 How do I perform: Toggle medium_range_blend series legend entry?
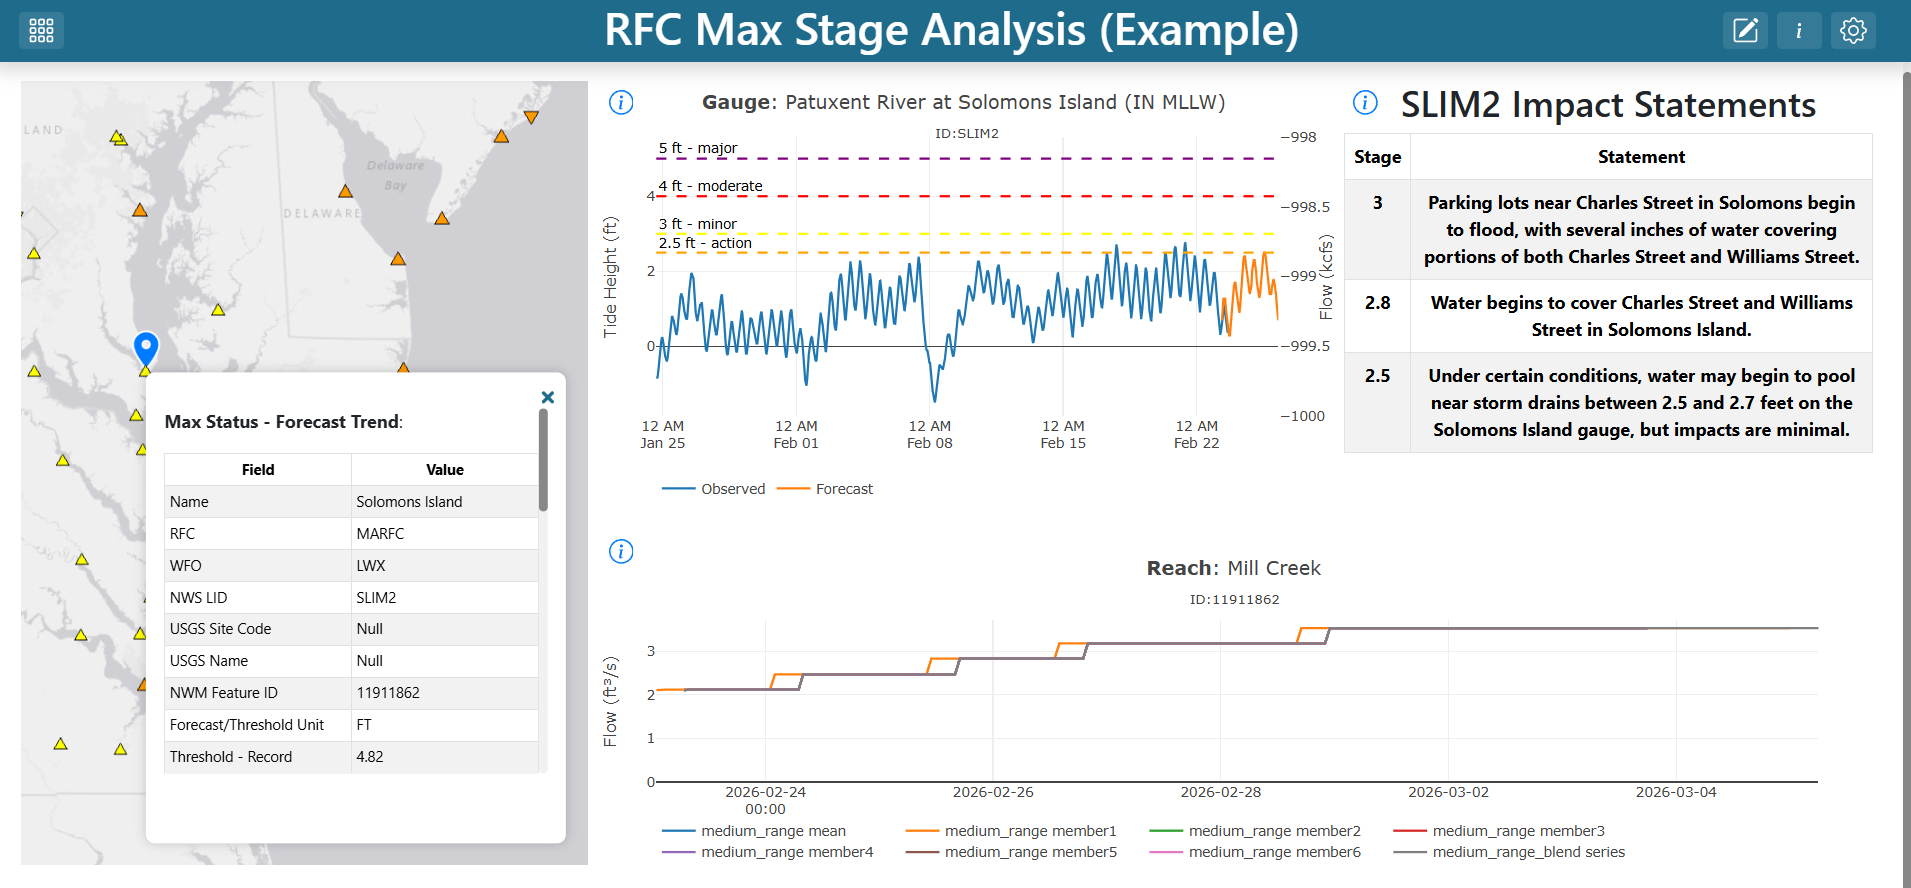click(x=1509, y=852)
